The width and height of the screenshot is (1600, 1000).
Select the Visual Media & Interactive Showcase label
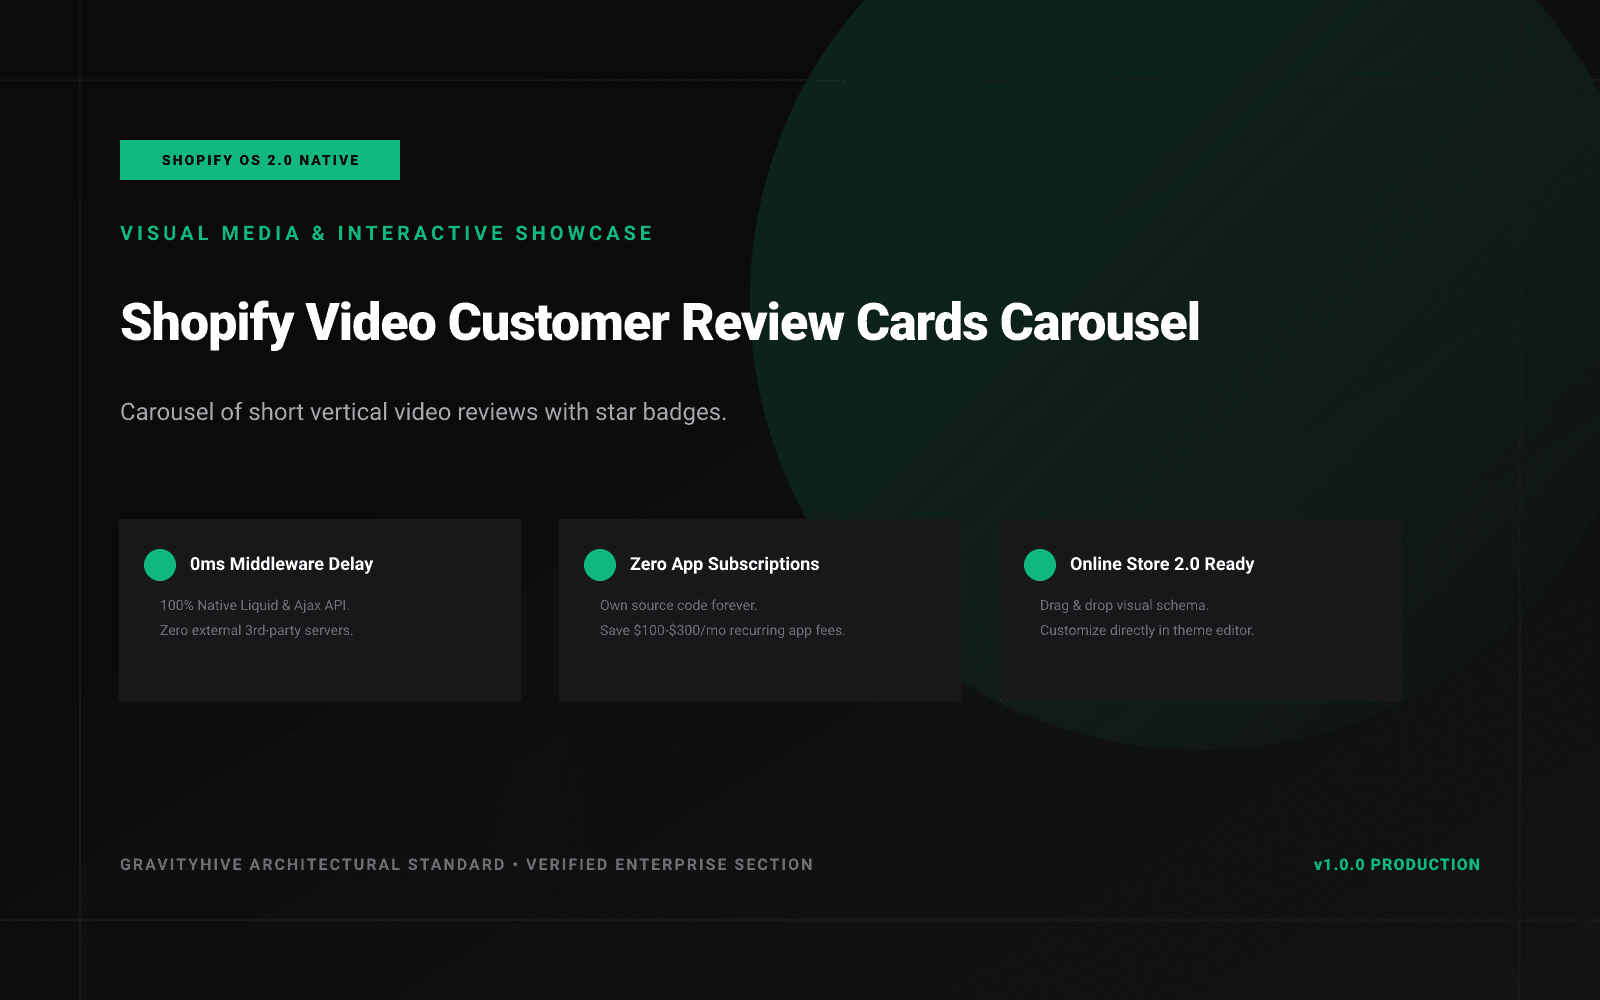386,233
